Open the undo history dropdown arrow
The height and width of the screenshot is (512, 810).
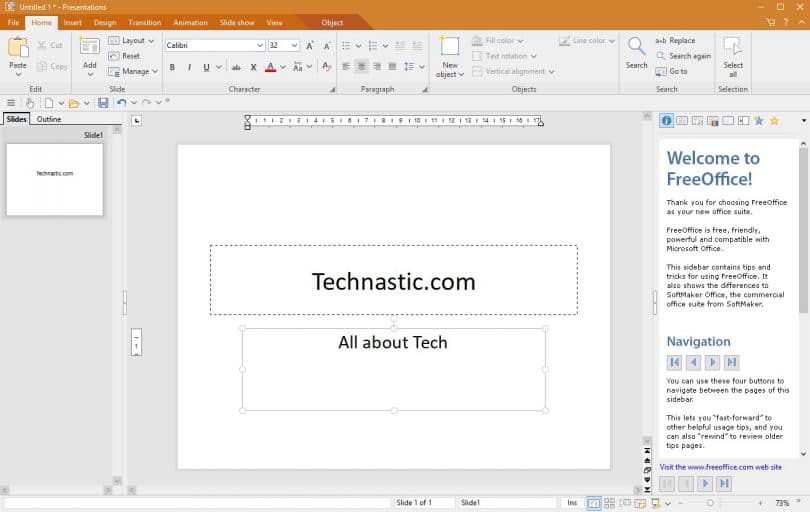pos(134,103)
